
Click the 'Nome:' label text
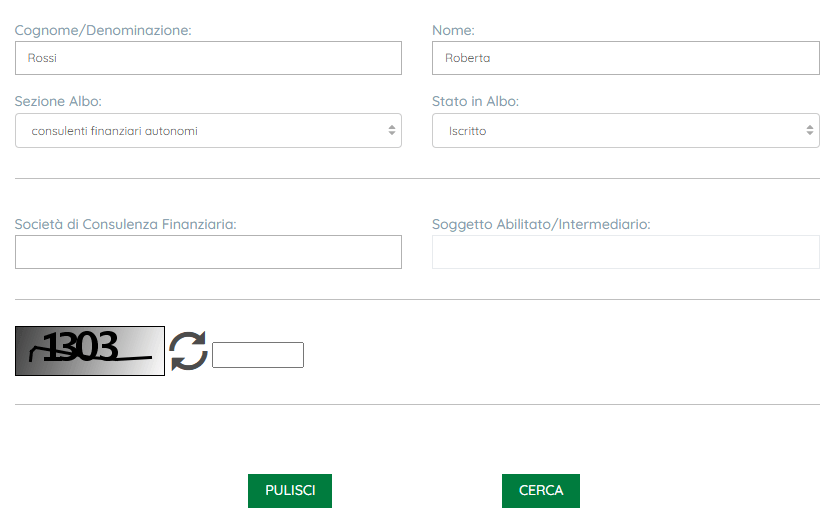pyautogui.click(x=453, y=31)
